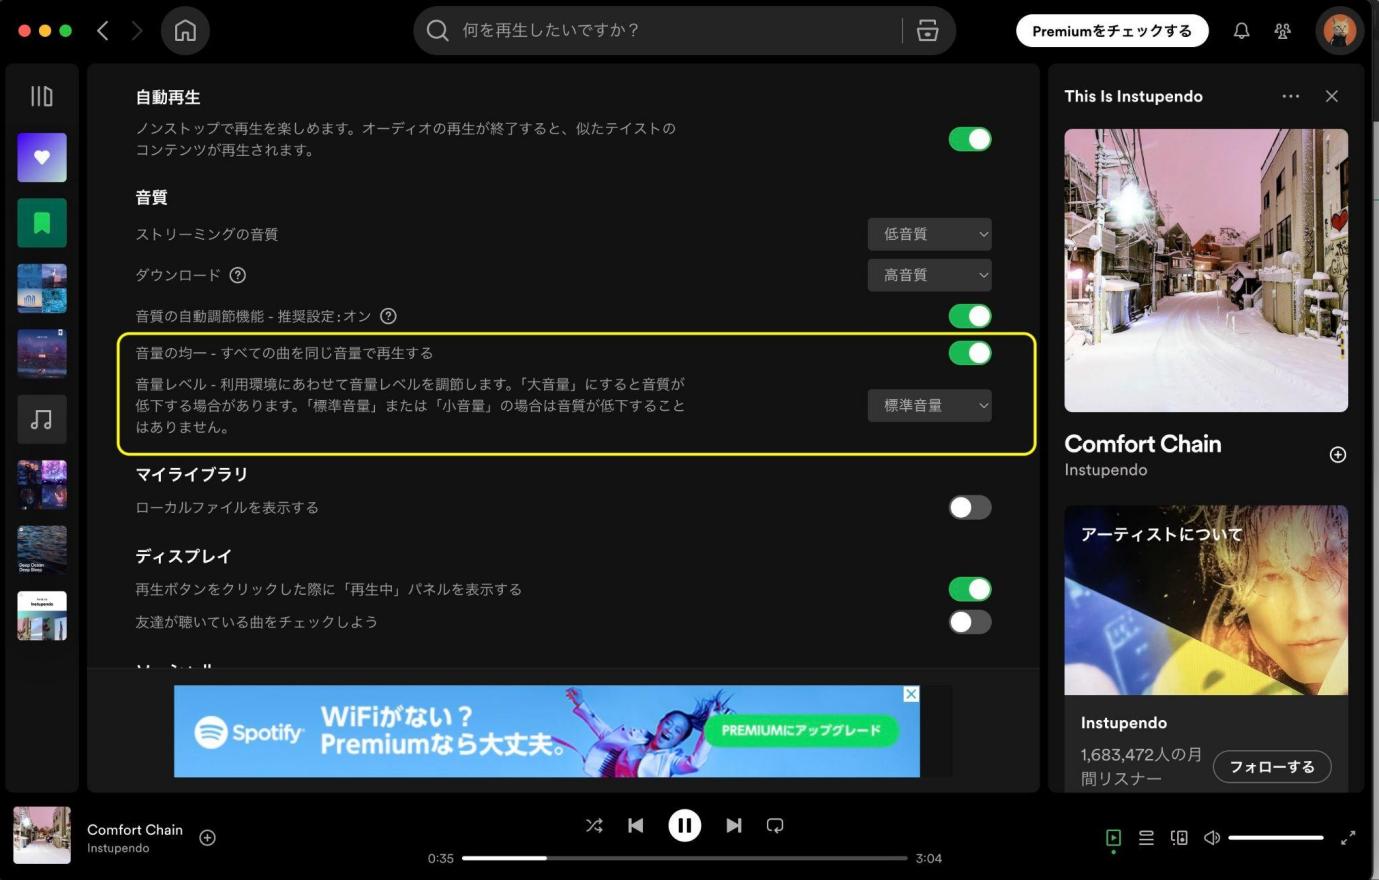Open Liked Songs heart tile

click(x=42, y=157)
